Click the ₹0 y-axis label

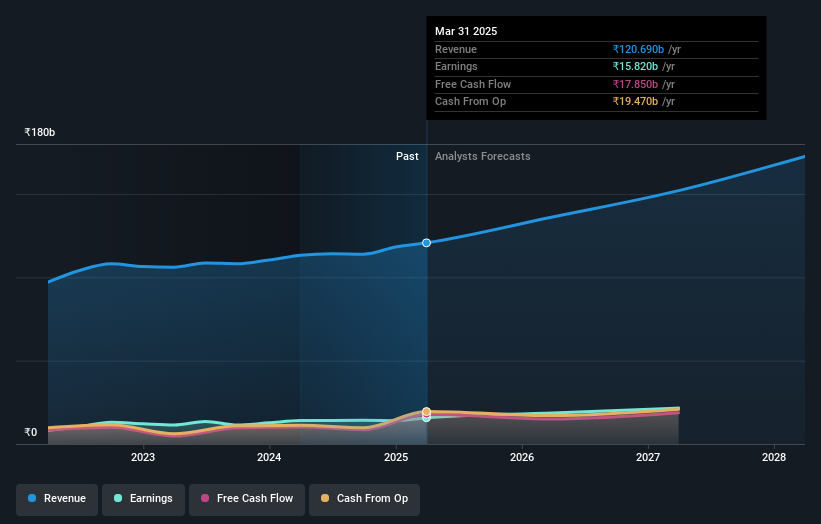coord(31,432)
